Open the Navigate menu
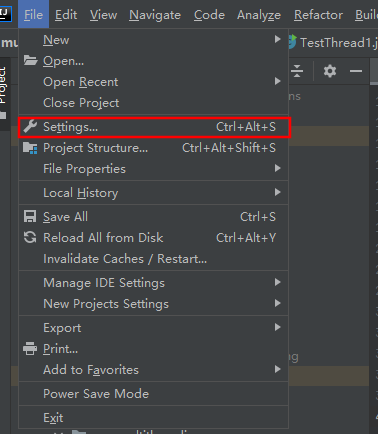This screenshot has height=434, width=378. coord(155,15)
